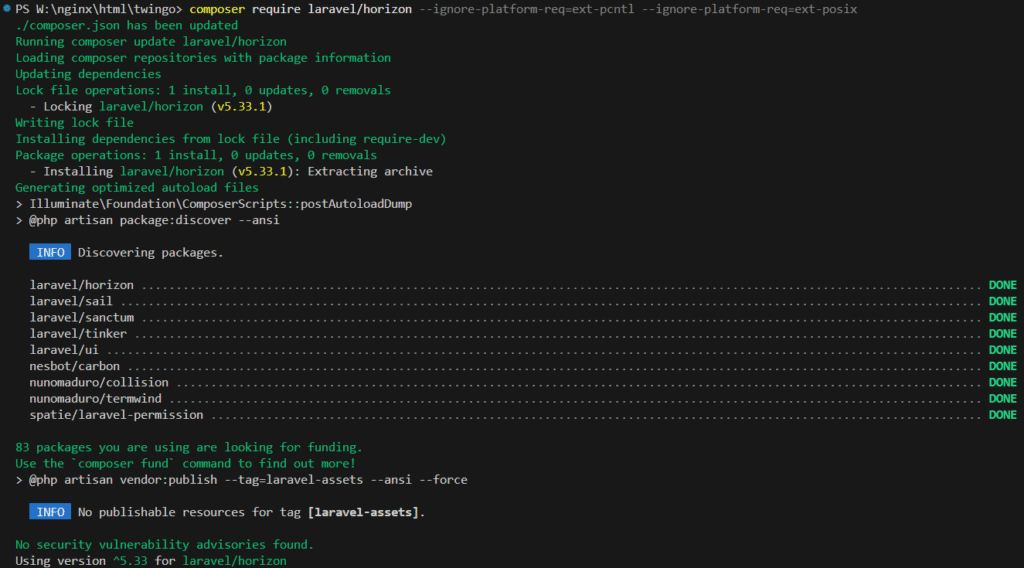This screenshot has height=568, width=1024.
Task: Click 'Extracting archive' text
Action: (370, 172)
